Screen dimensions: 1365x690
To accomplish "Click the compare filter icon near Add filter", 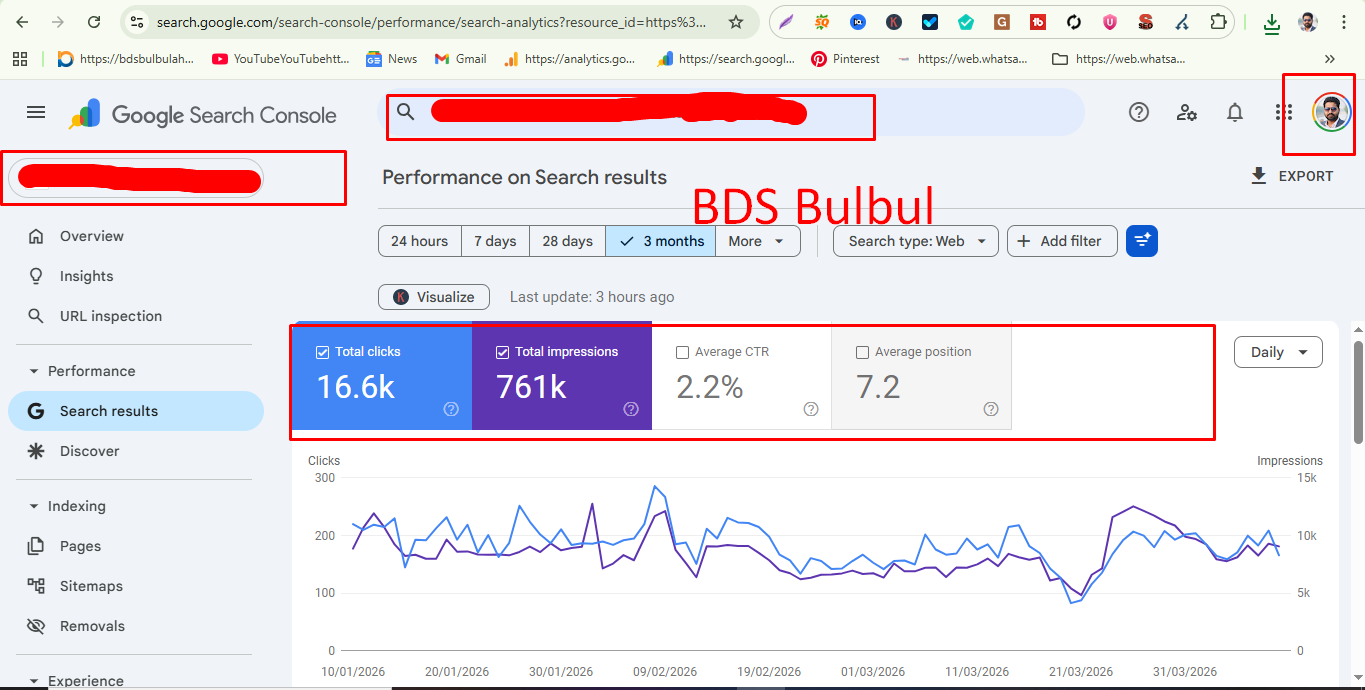I will tap(1141, 241).
